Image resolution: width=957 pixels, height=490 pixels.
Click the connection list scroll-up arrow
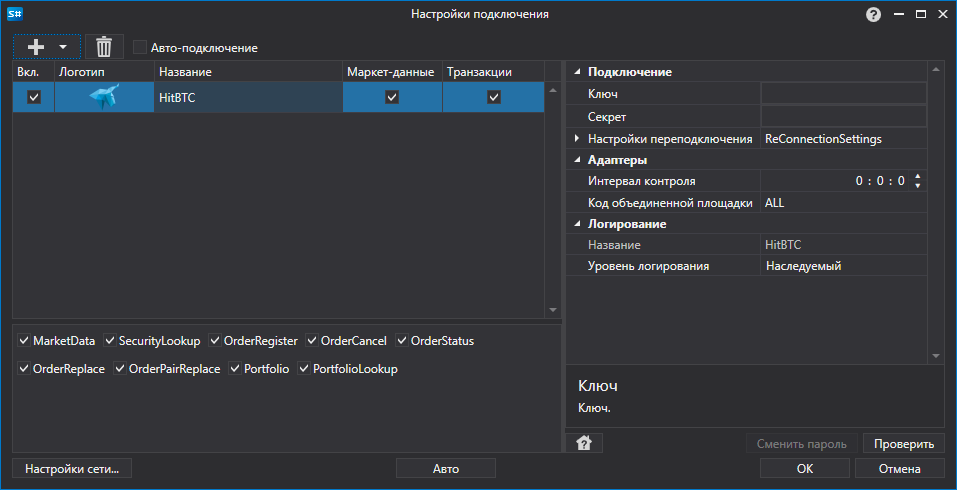(x=553, y=90)
